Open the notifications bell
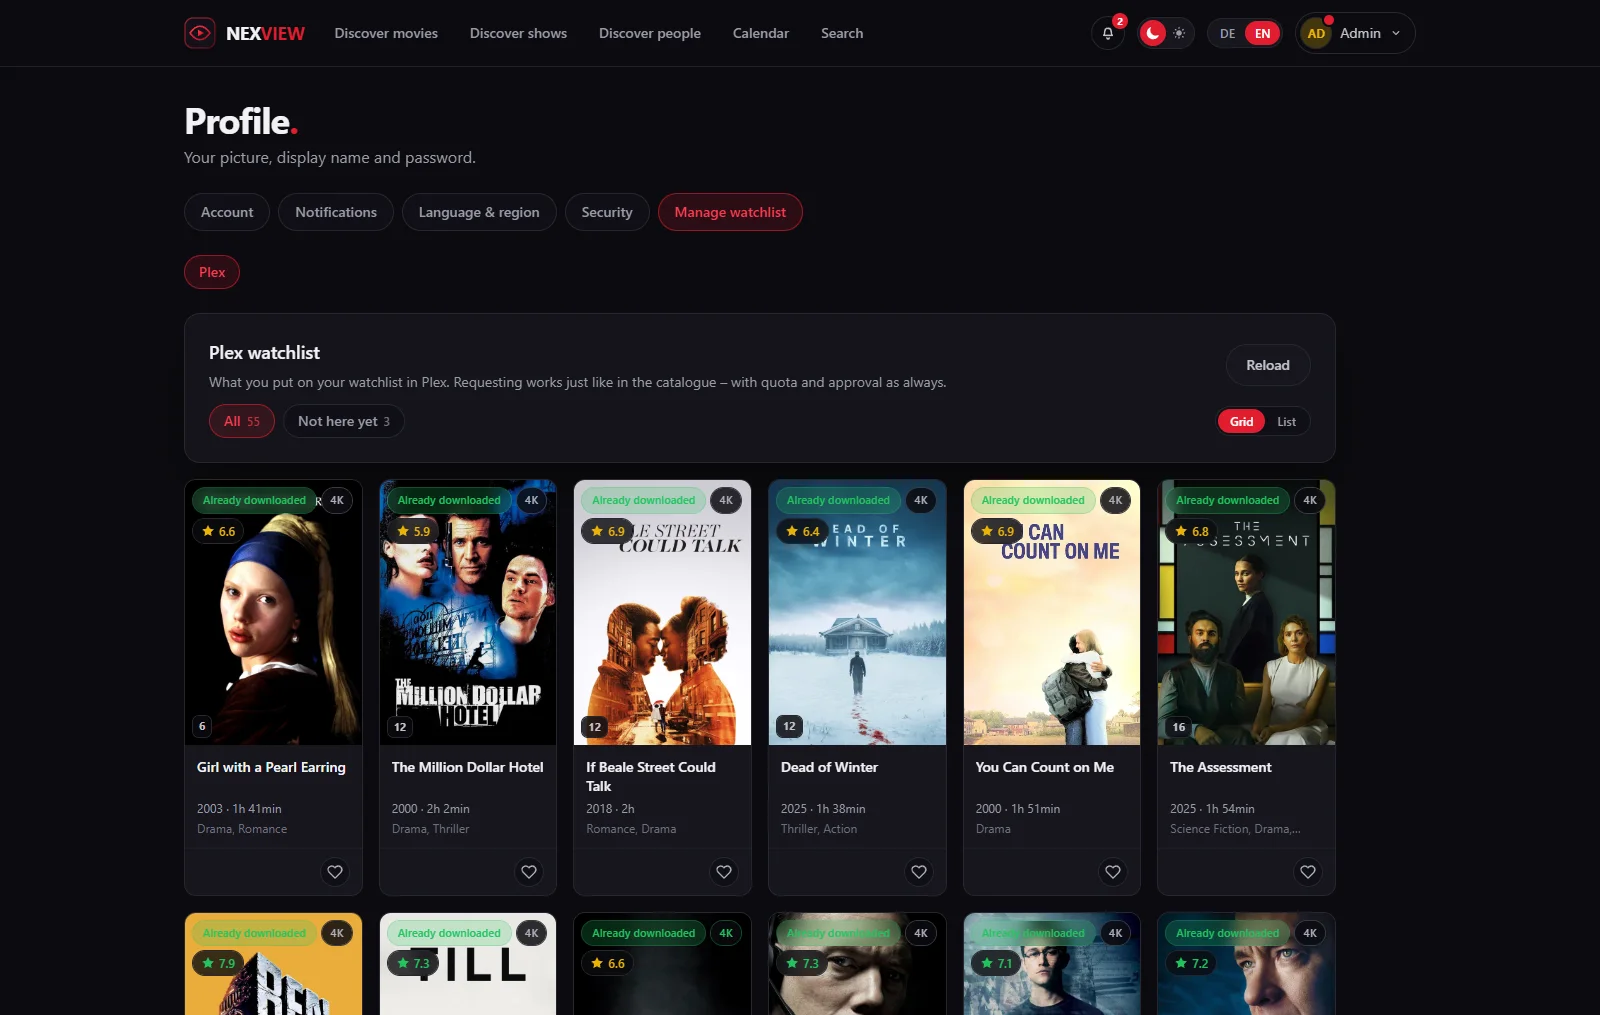The height and width of the screenshot is (1015, 1600). tap(1108, 33)
